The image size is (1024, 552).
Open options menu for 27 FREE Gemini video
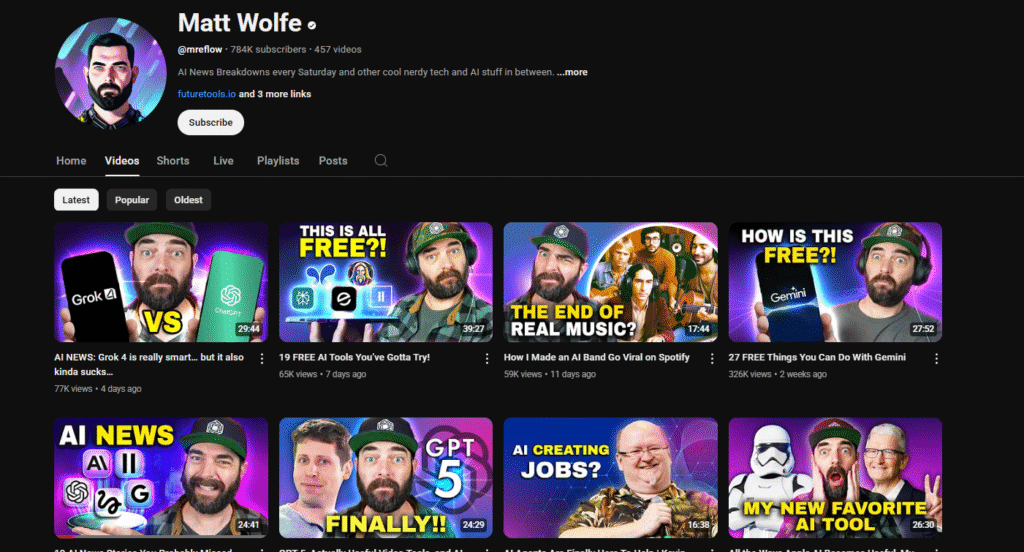click(x=936, y=359)
